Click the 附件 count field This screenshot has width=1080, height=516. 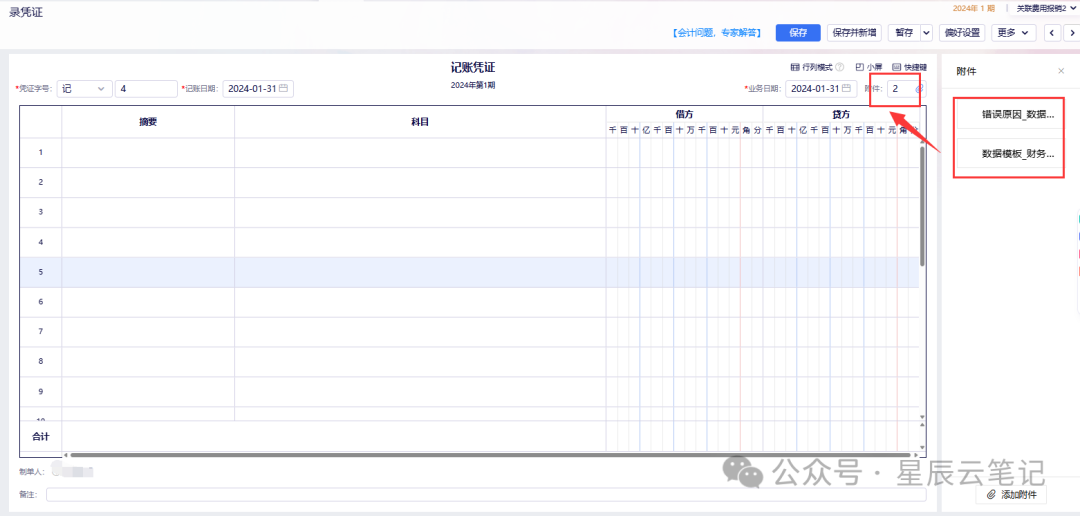tap(906, 88)
